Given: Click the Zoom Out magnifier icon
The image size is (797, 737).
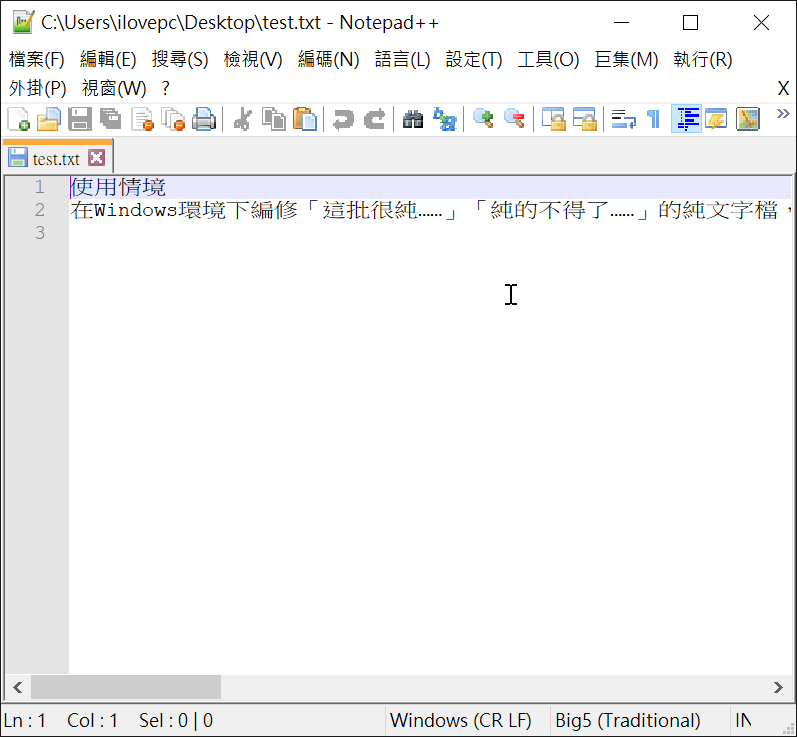Looking at the screenshot, I should (x=514, y=119).
